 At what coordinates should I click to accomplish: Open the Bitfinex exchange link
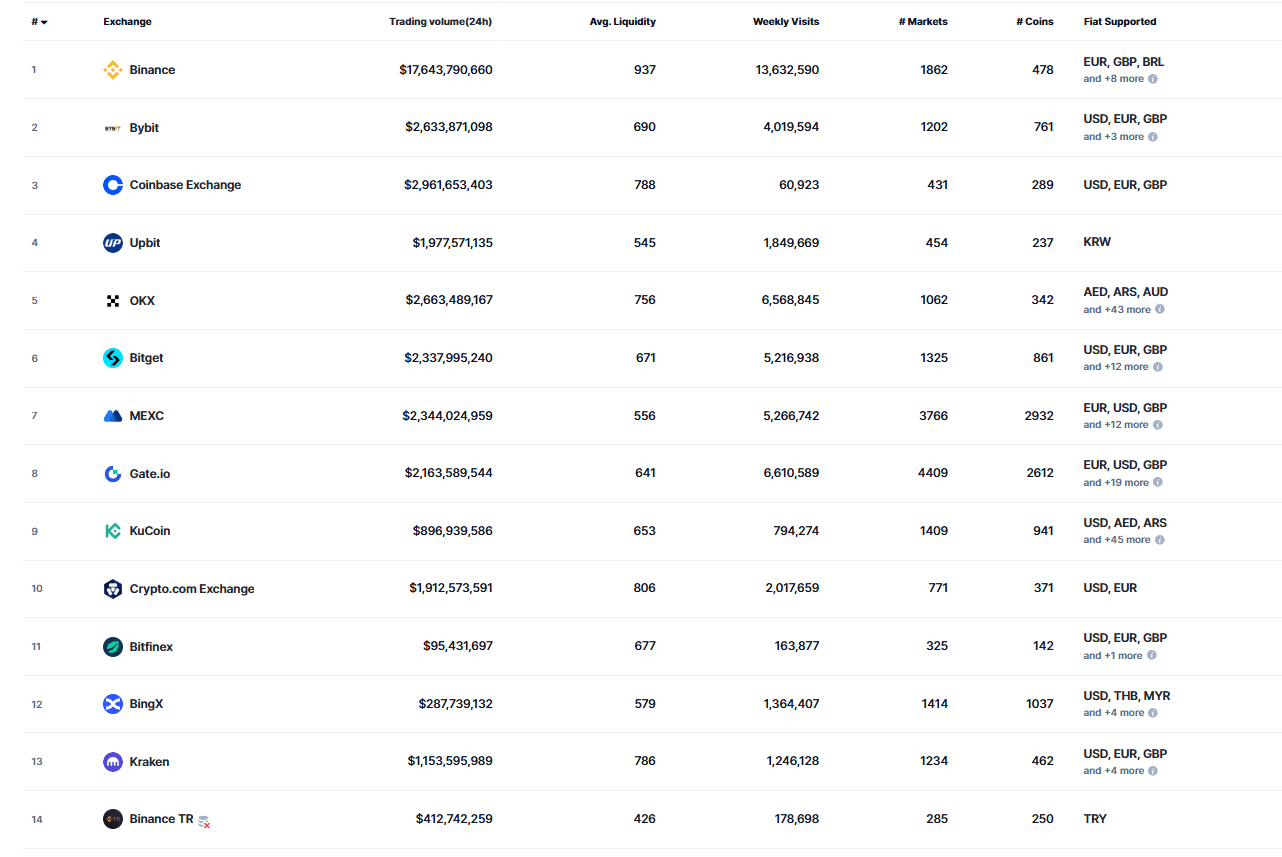point(151,646)
